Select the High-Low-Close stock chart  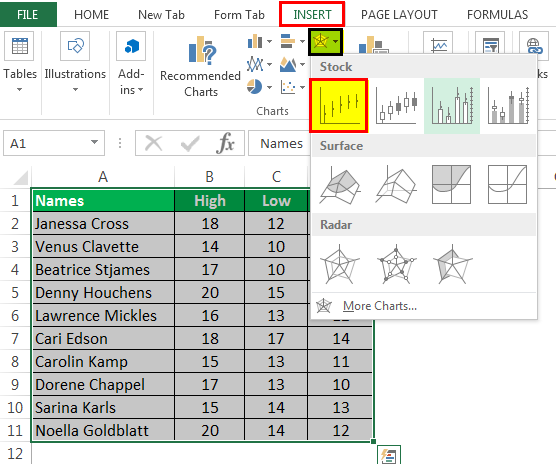(x=339, y=106)
